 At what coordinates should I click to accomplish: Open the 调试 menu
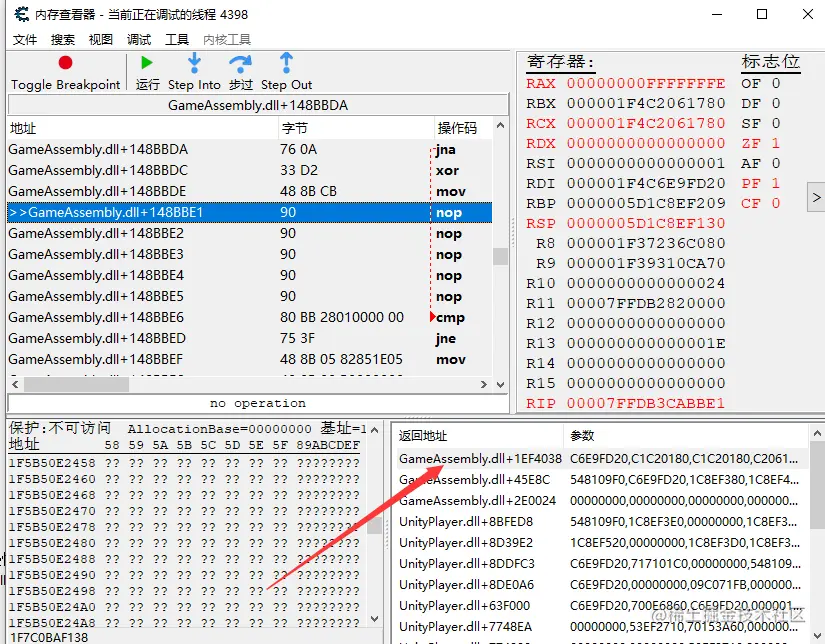coord(139,39)
